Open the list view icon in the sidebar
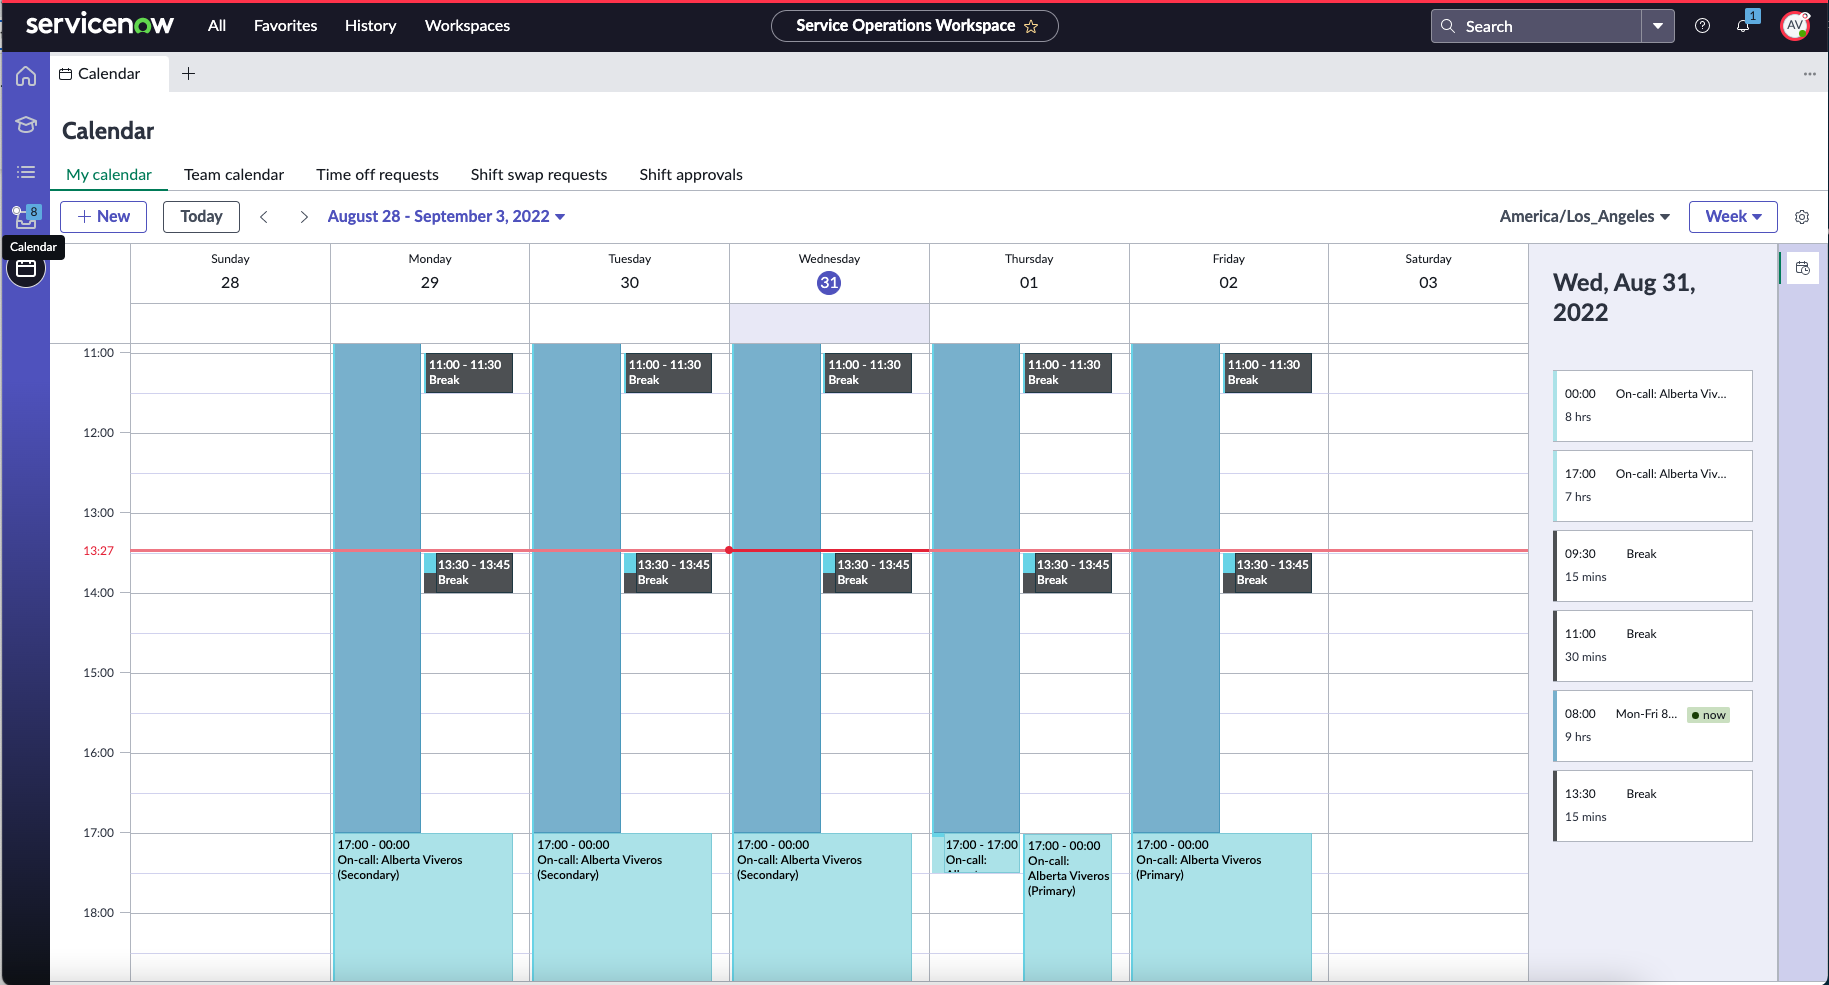 tap(26, 171)
